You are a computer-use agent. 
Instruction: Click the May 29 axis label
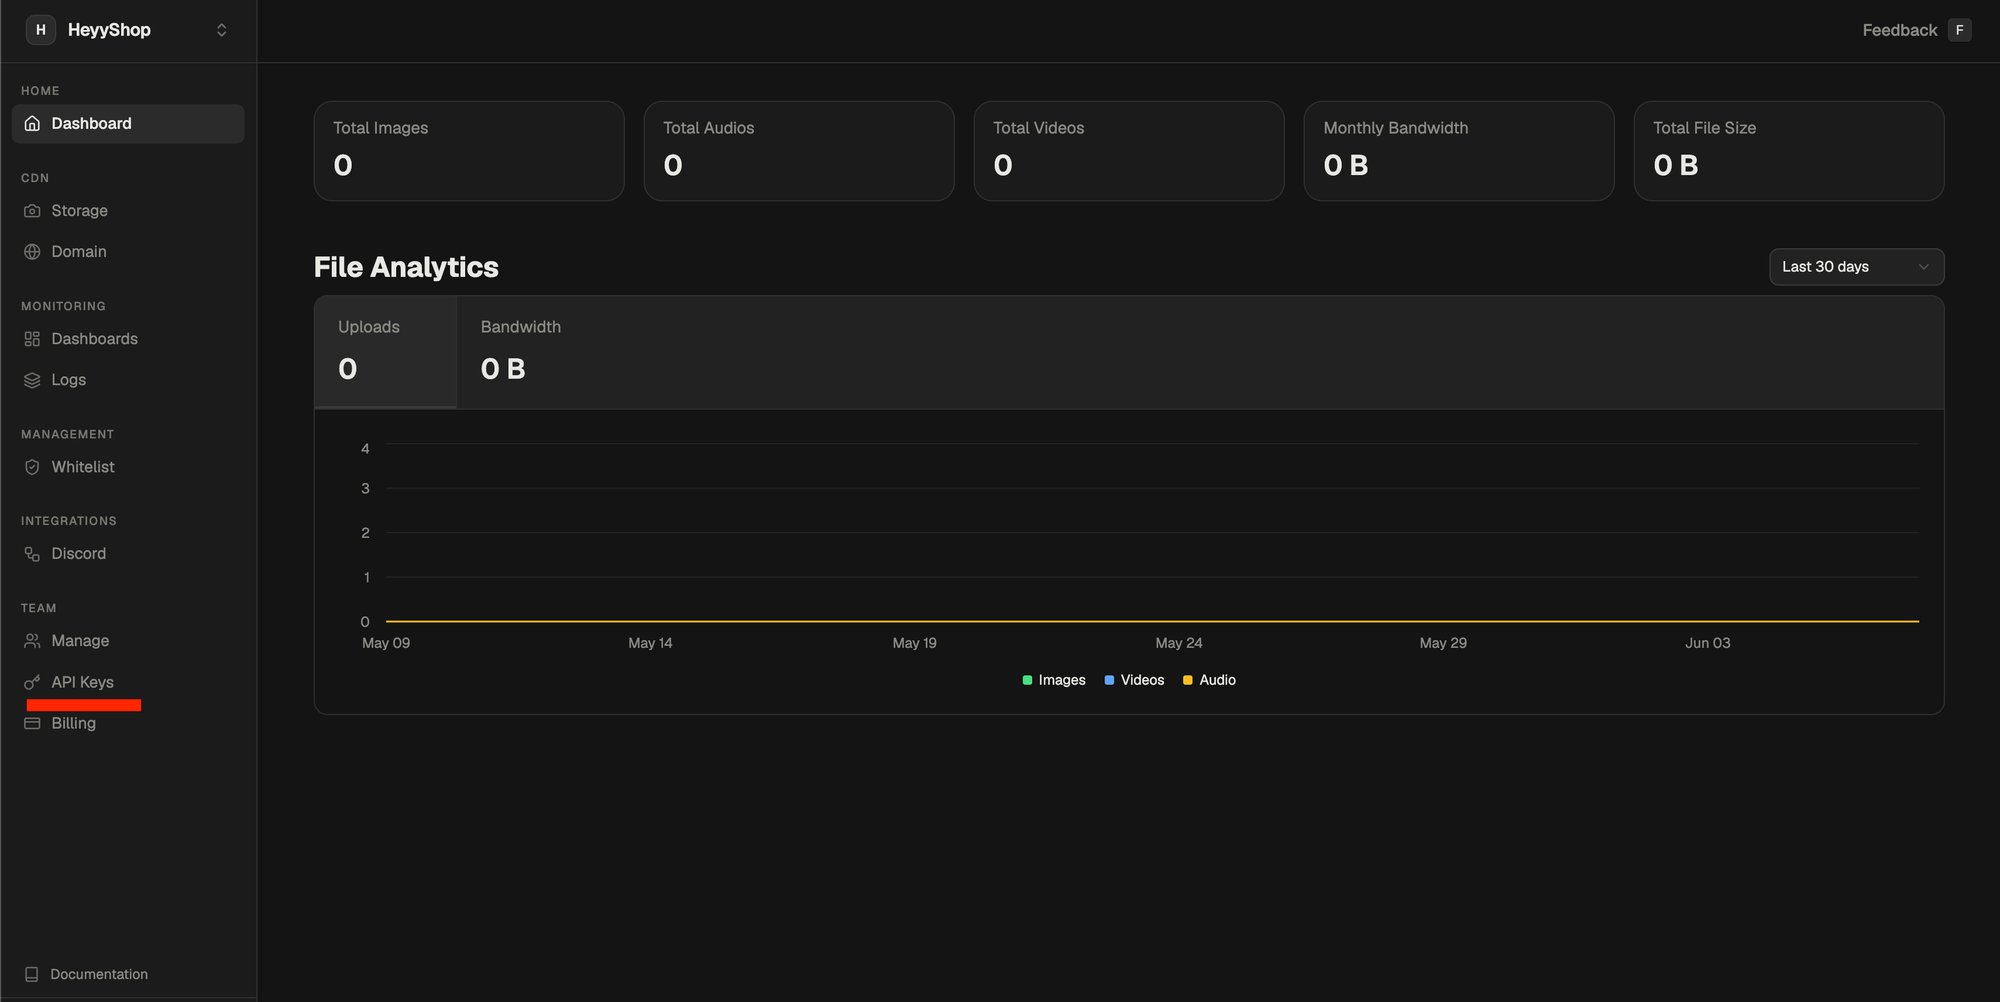tap(1443, 643)
